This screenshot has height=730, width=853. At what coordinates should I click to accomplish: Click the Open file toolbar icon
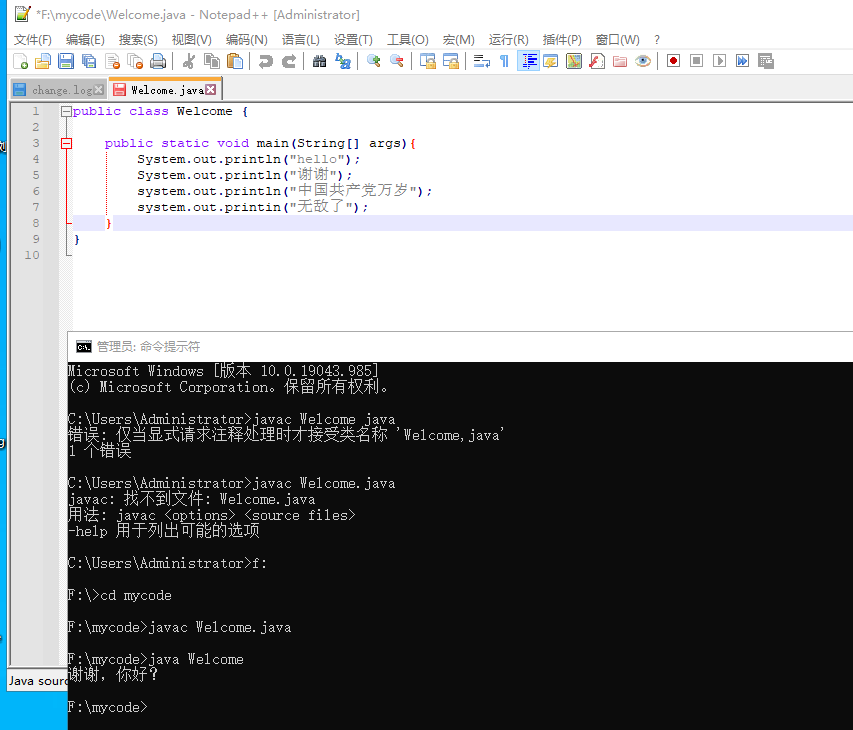point(43,61)
